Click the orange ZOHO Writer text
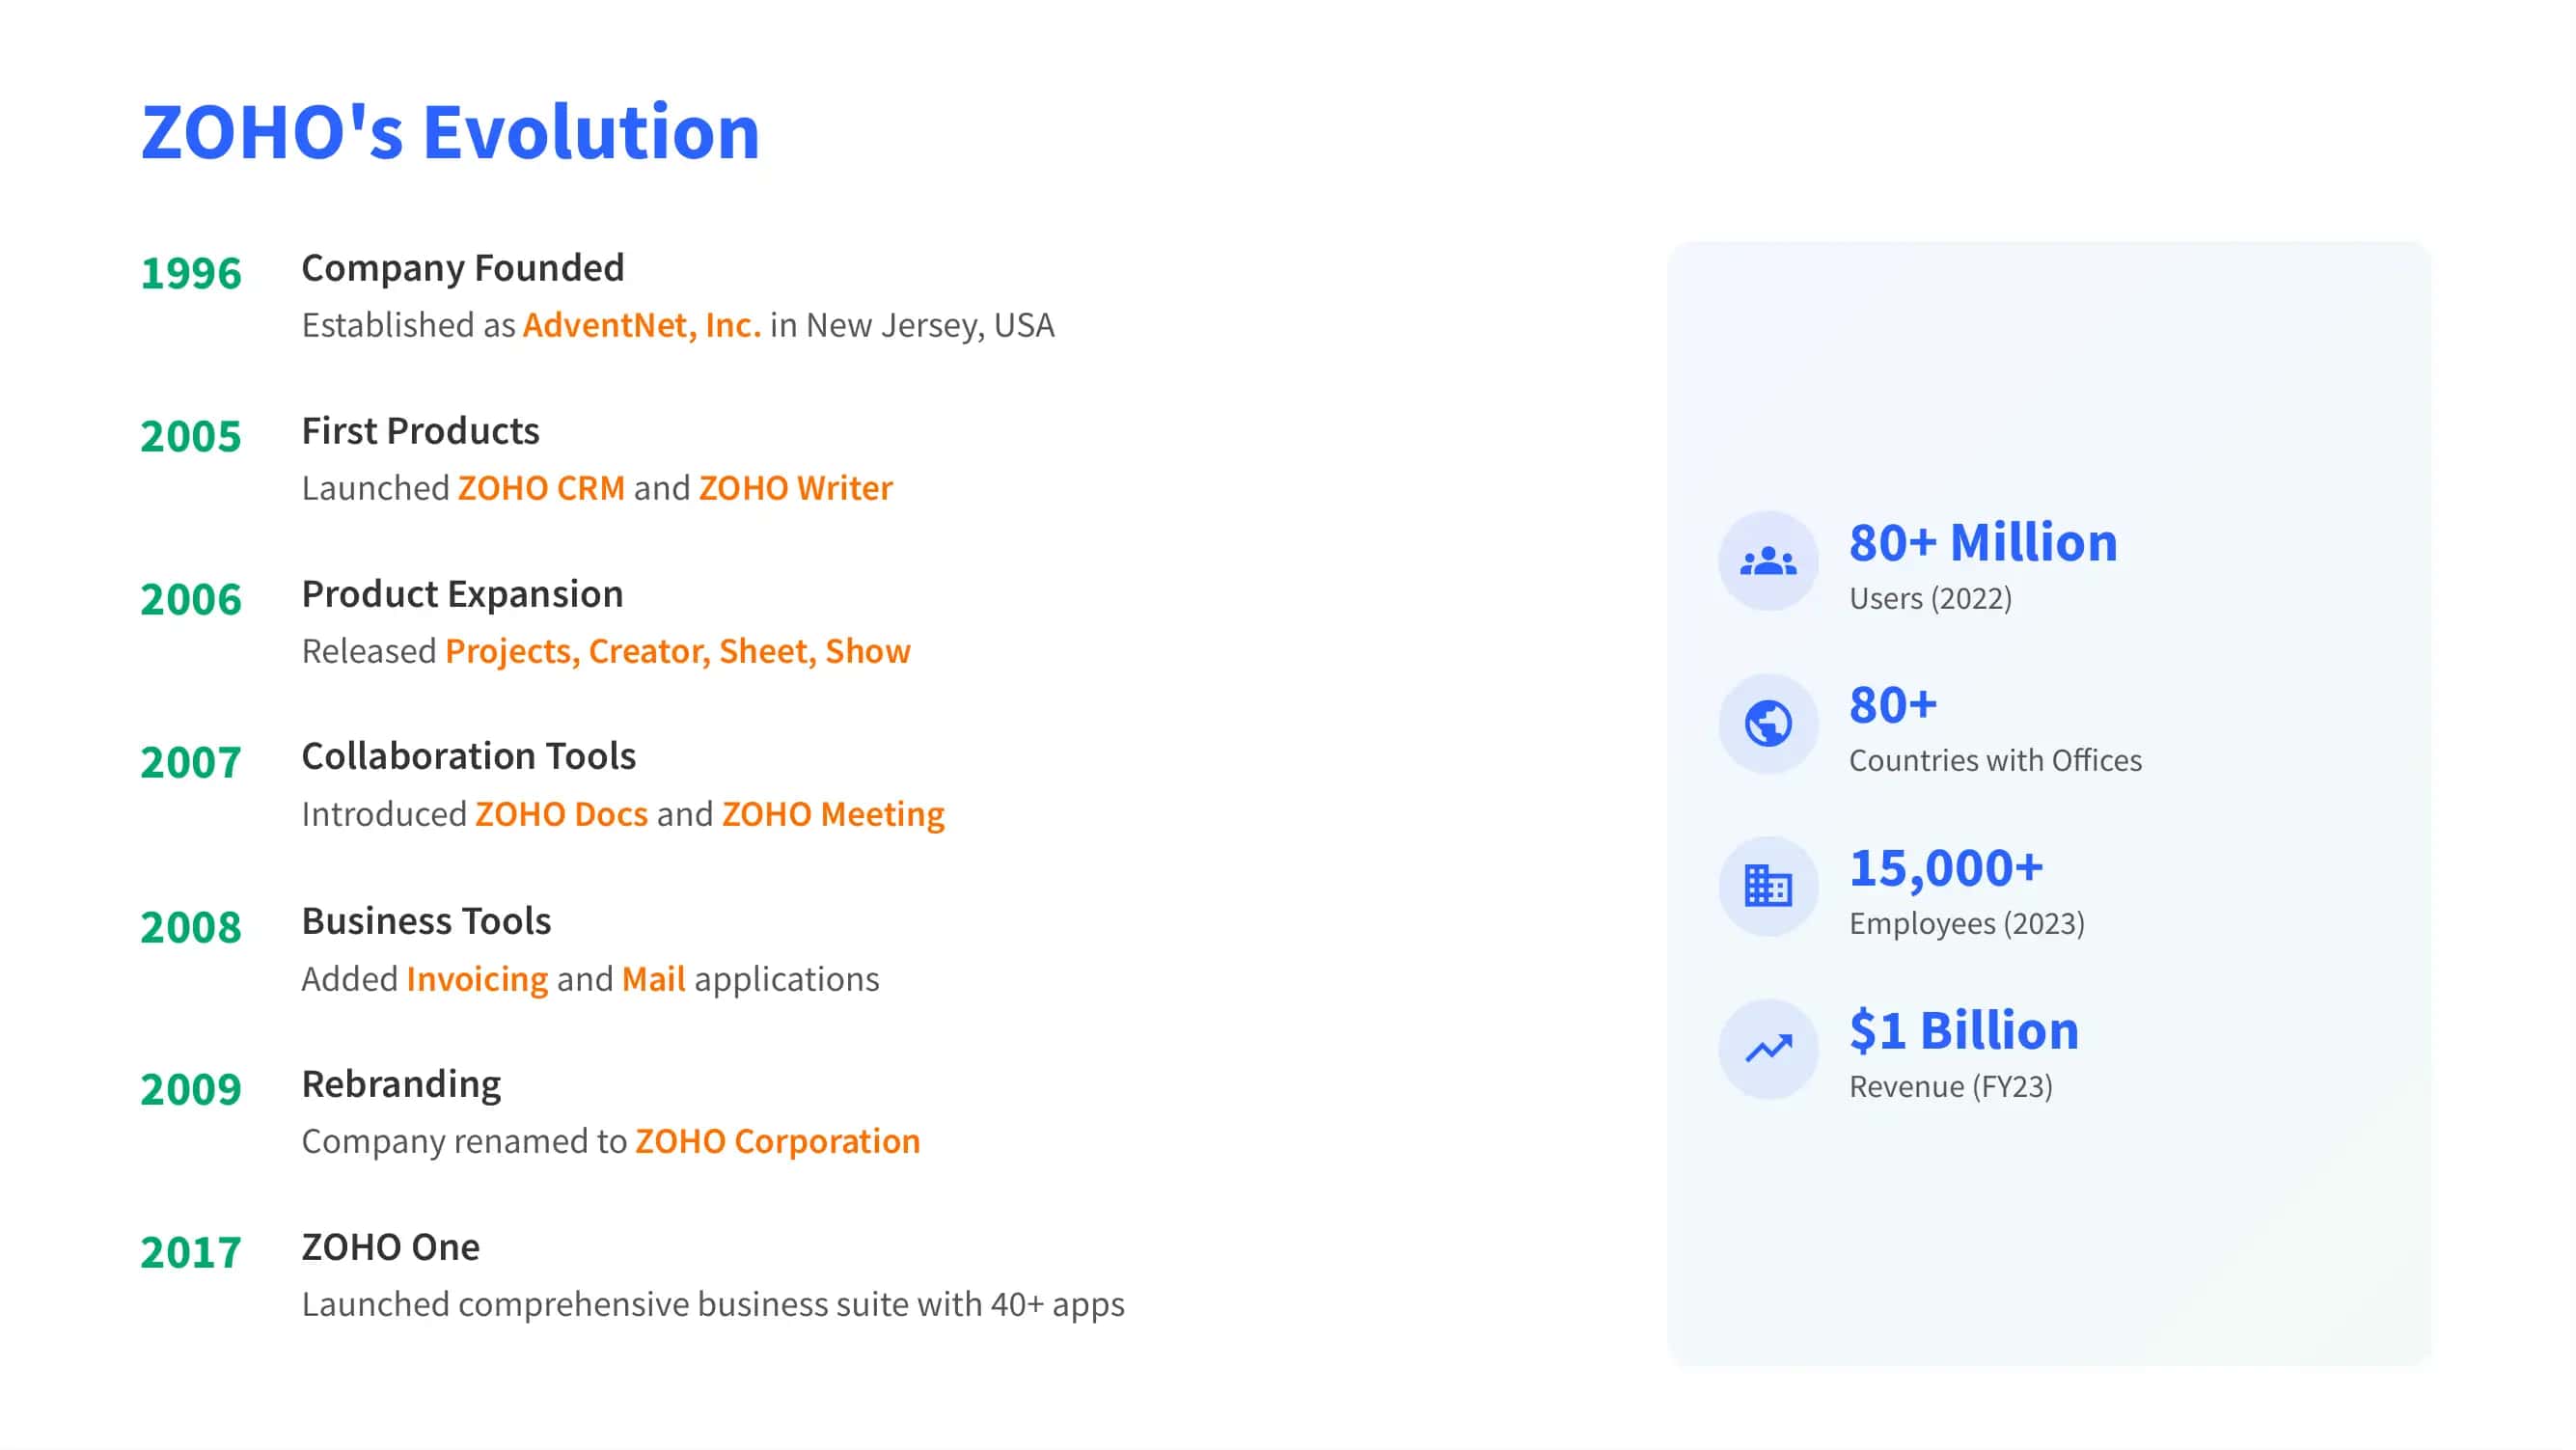 (796, 488)
